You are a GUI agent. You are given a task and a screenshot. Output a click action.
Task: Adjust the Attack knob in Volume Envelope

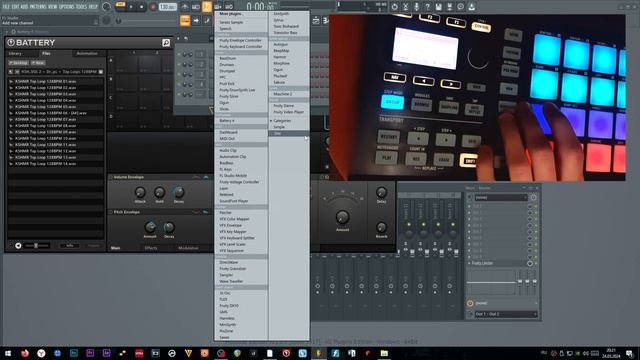pos(140,192)
